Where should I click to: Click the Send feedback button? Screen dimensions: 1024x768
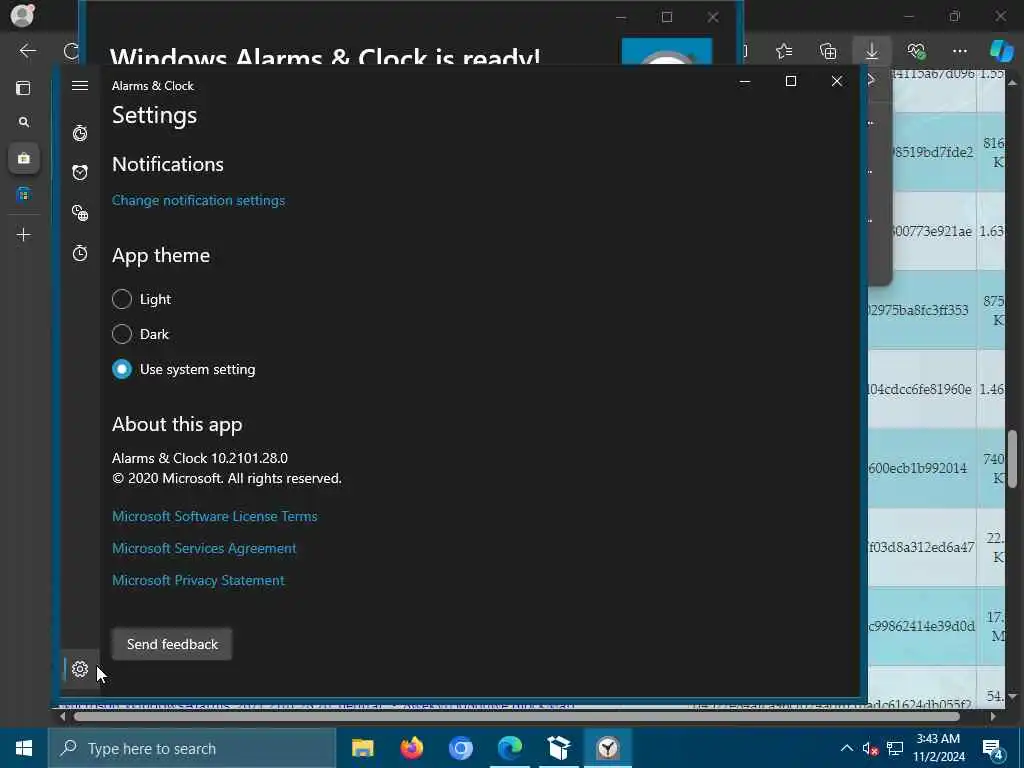[172, 644]
